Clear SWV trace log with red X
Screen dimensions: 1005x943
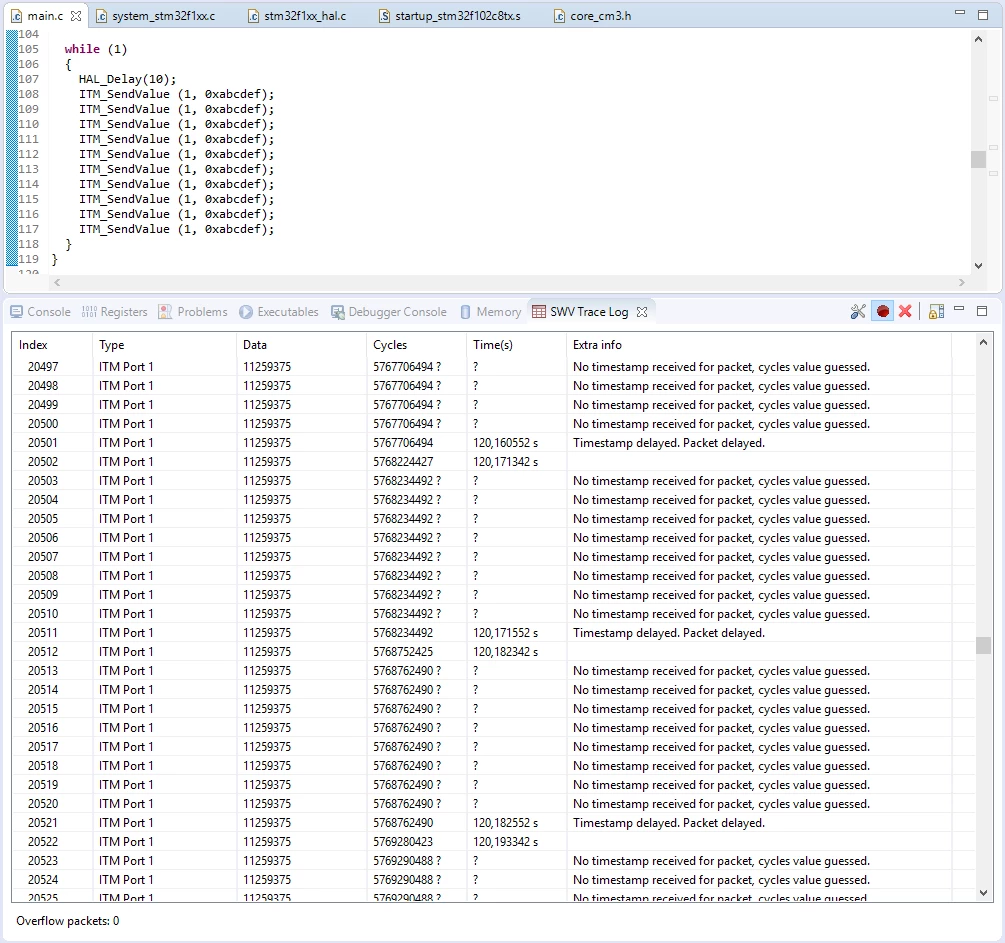click(905, 312)
